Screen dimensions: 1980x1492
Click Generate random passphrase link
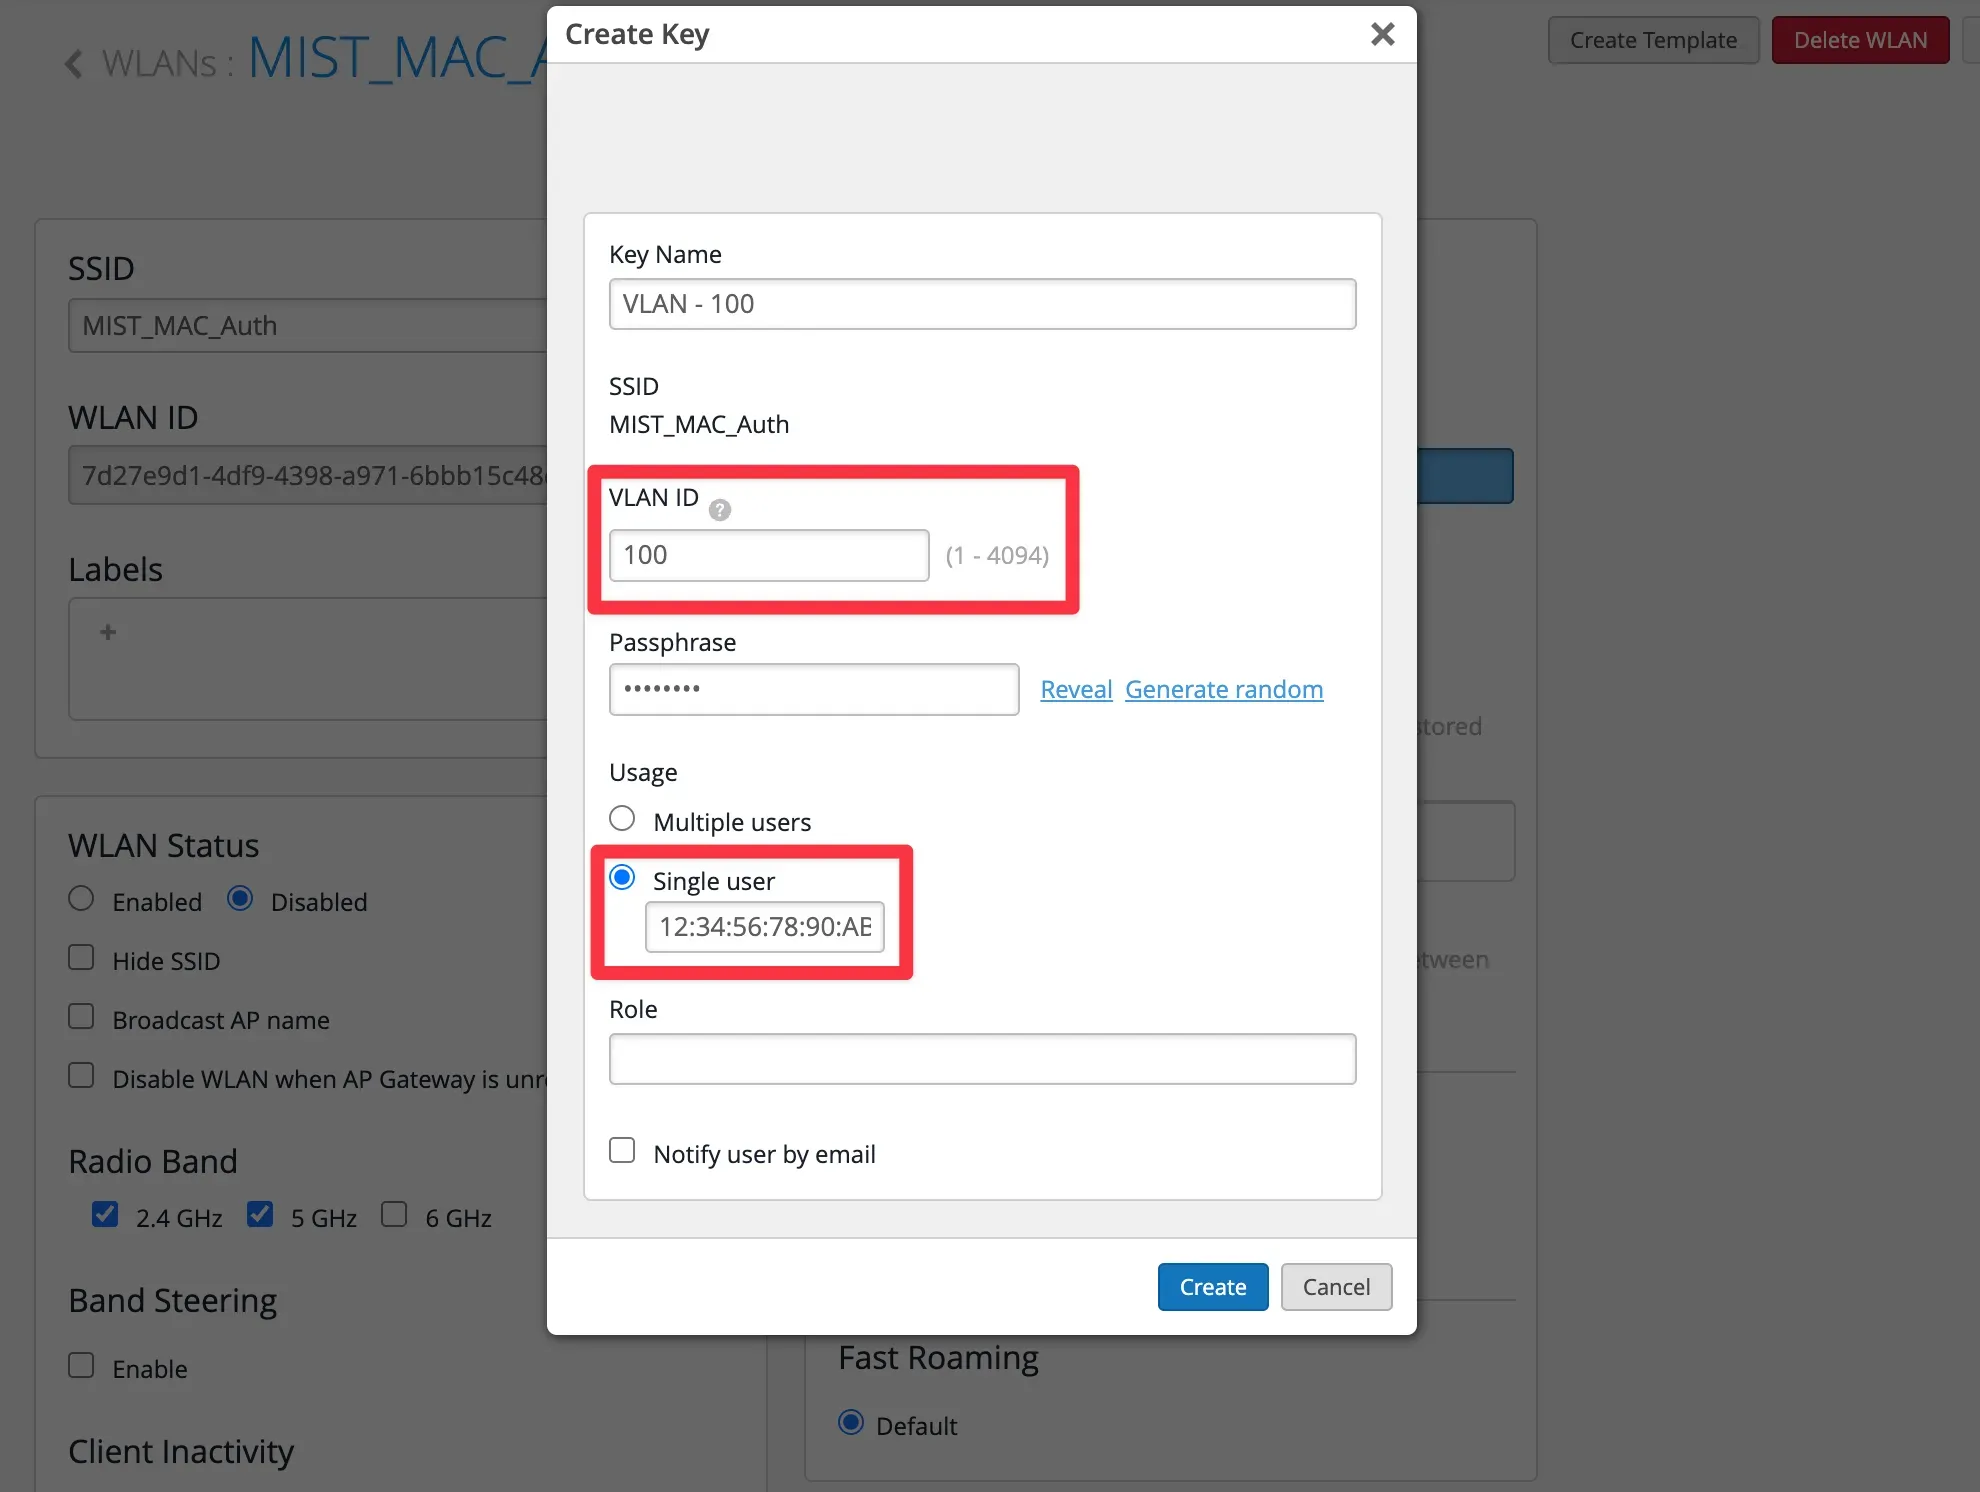(1223, 689)
